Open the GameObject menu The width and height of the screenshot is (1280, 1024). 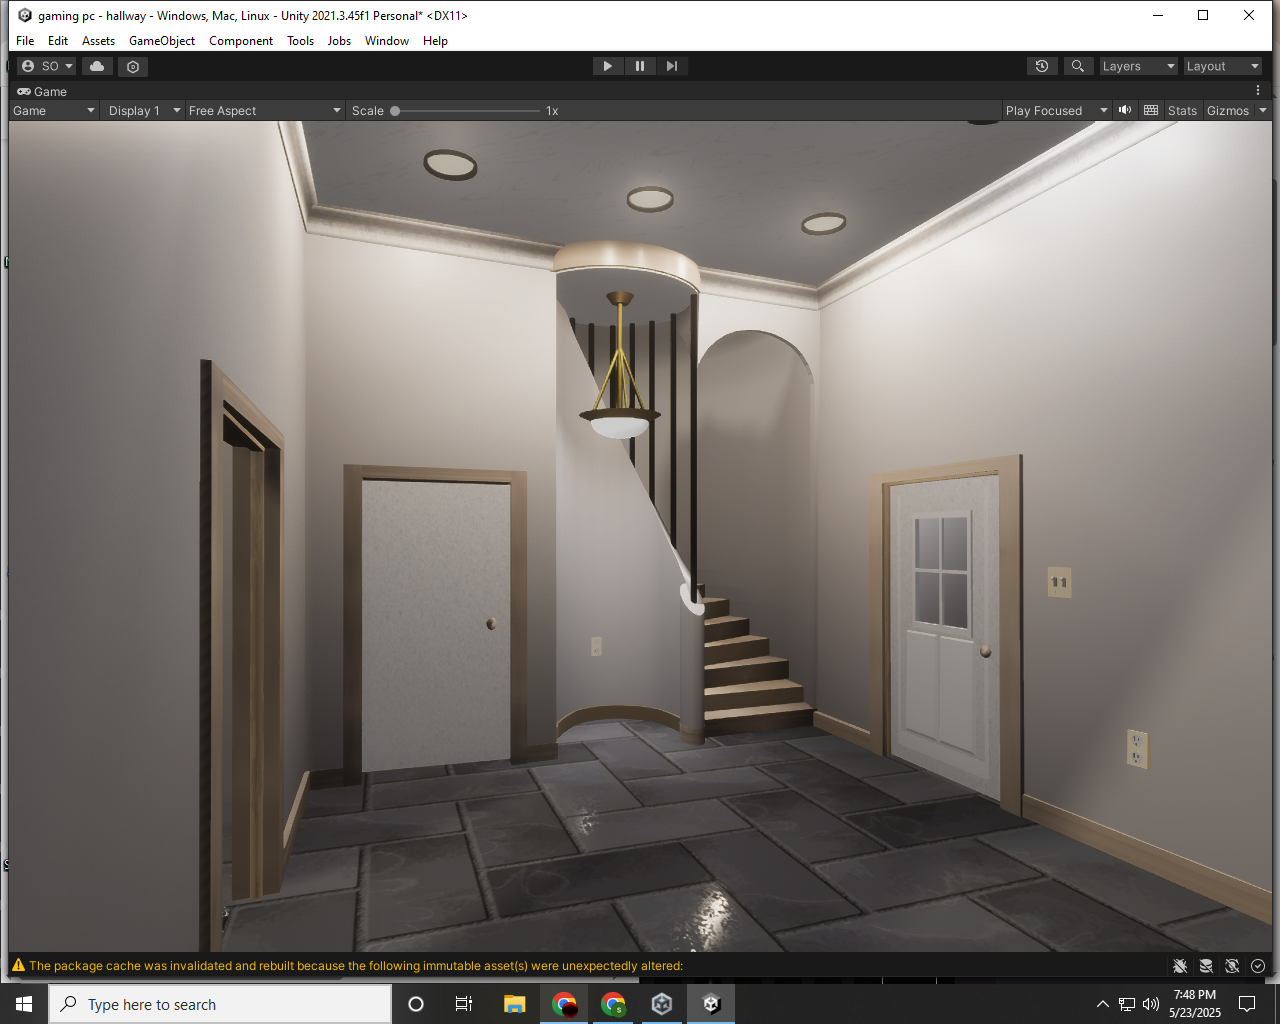(x=162, y=41)
